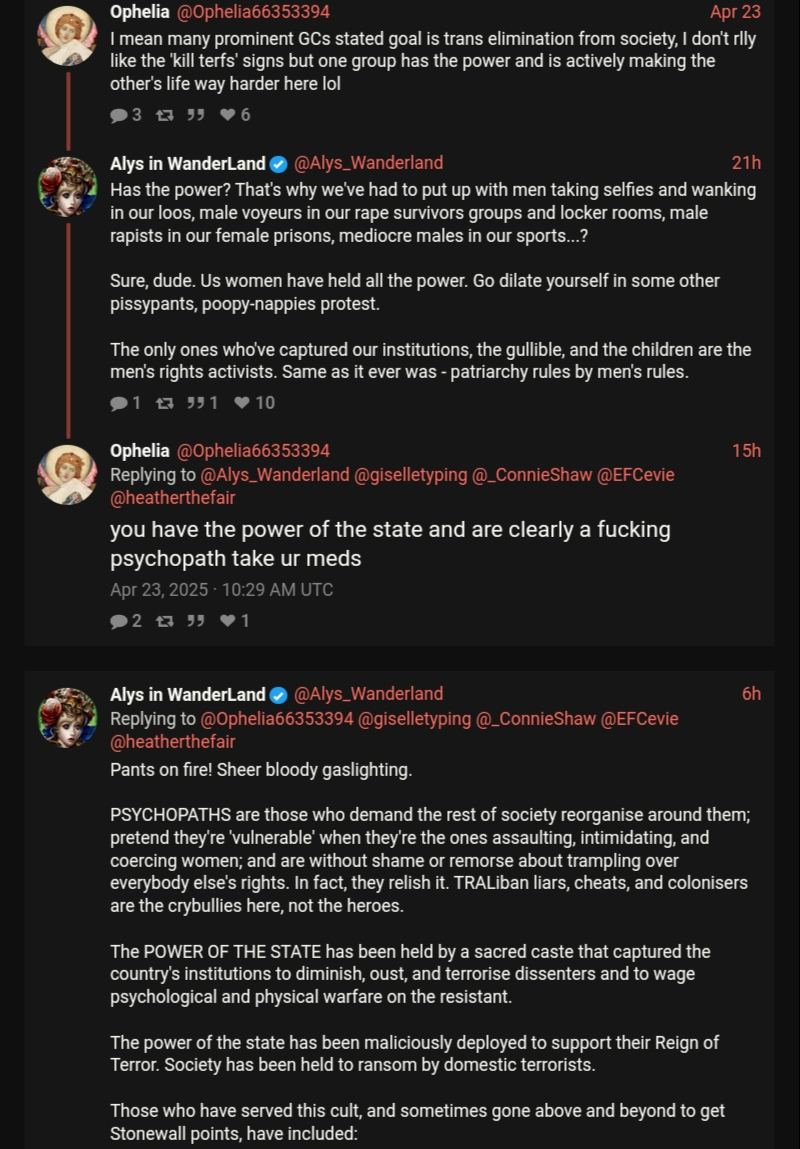Click Alys's avatar on the 6h post
This screenshot has width=800, height=1149.
click(67, 716)
